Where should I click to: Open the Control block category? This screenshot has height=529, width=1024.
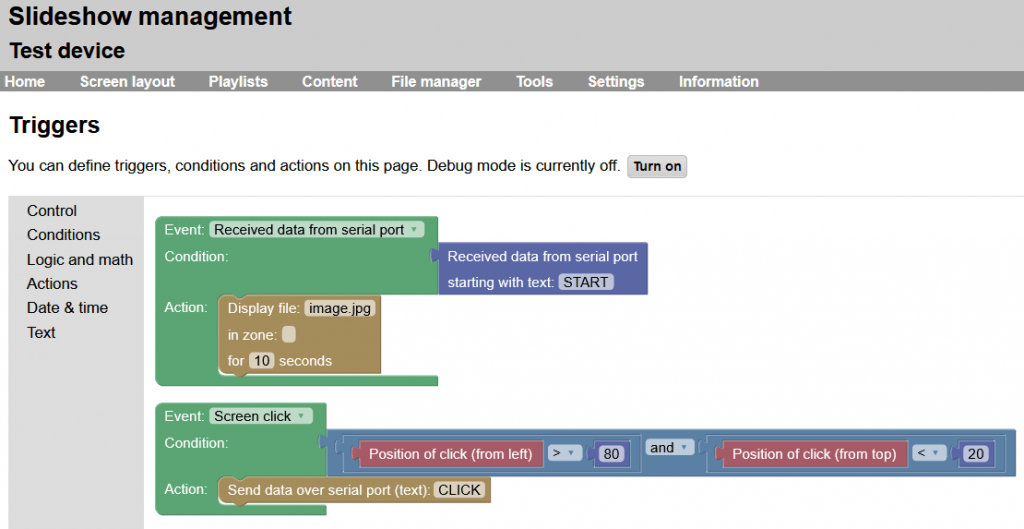[x=52, y=211]
